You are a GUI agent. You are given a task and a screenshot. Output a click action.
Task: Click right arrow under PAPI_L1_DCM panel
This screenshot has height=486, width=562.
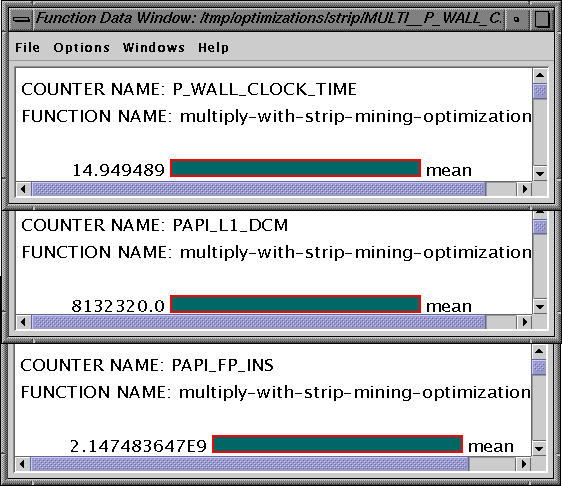pos(525,322)
